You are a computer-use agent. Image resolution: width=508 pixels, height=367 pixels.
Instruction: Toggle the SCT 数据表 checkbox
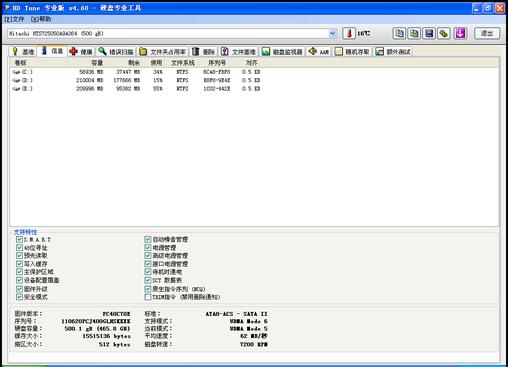pos(148,280)
